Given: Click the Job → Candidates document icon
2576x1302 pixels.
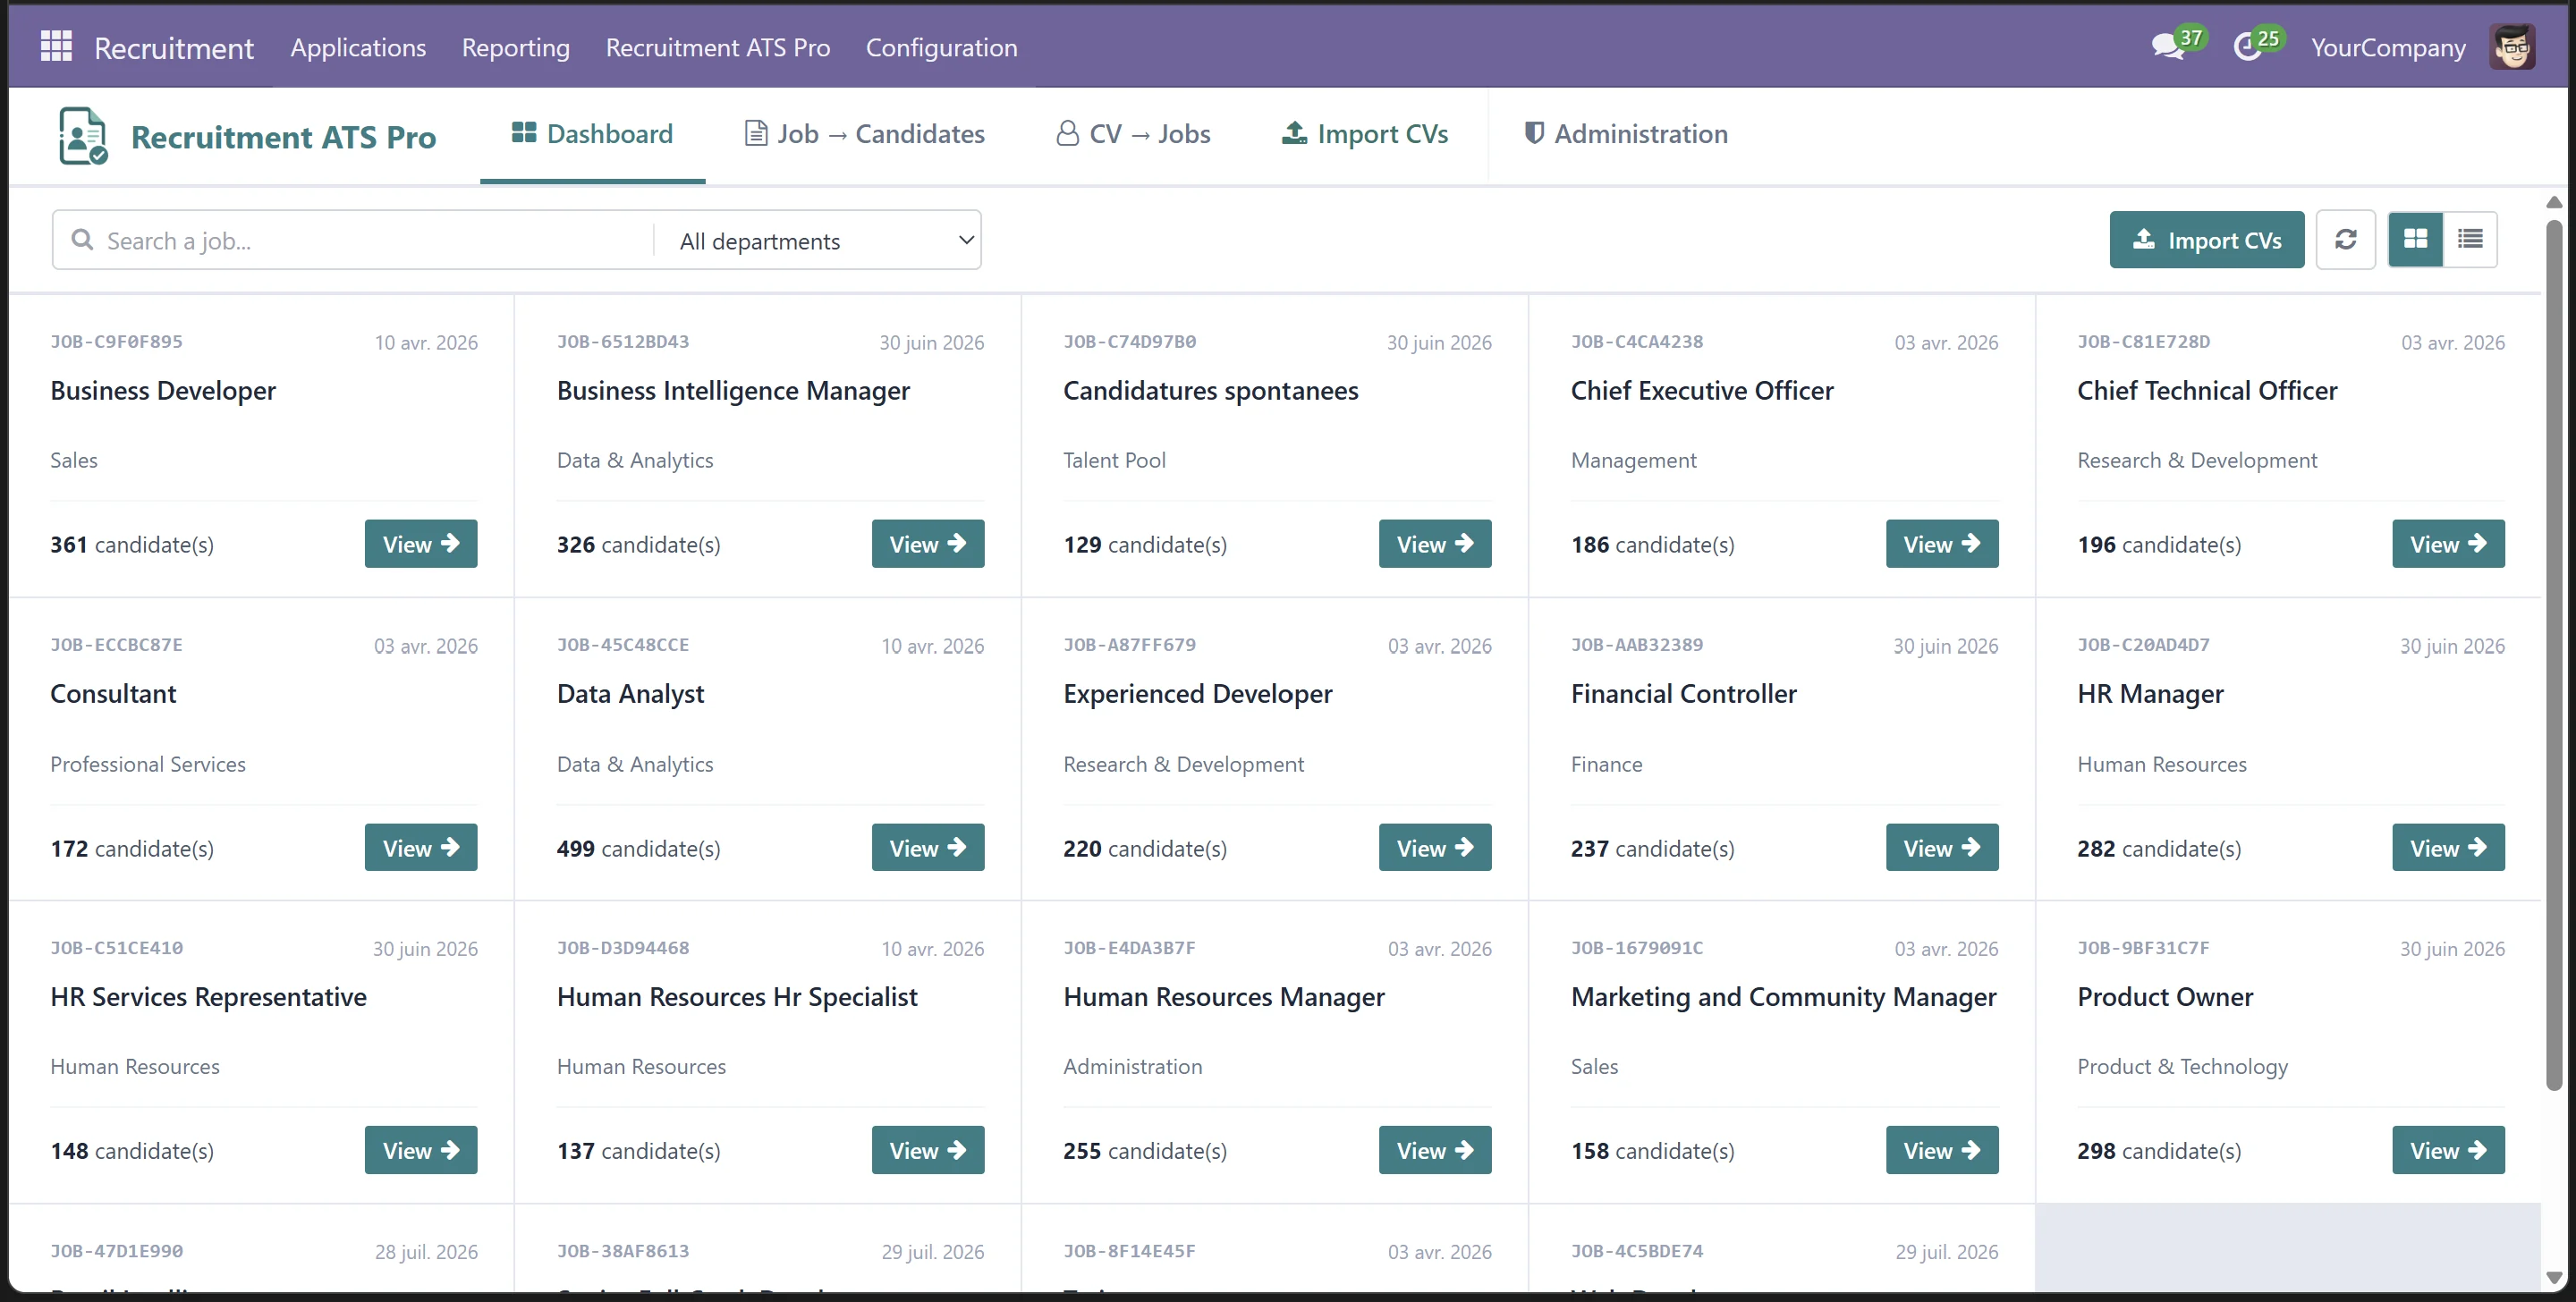Looking at the screenshot, I should [x=756, y=133].
